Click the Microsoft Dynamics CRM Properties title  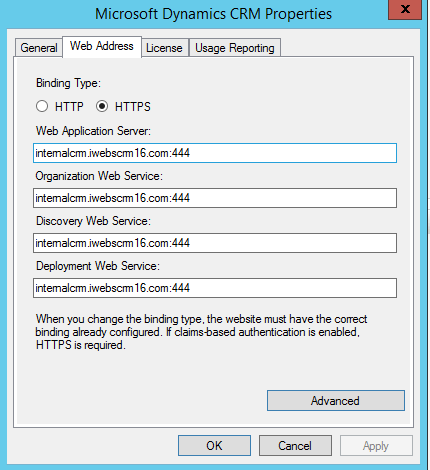(x=213, y=14)
